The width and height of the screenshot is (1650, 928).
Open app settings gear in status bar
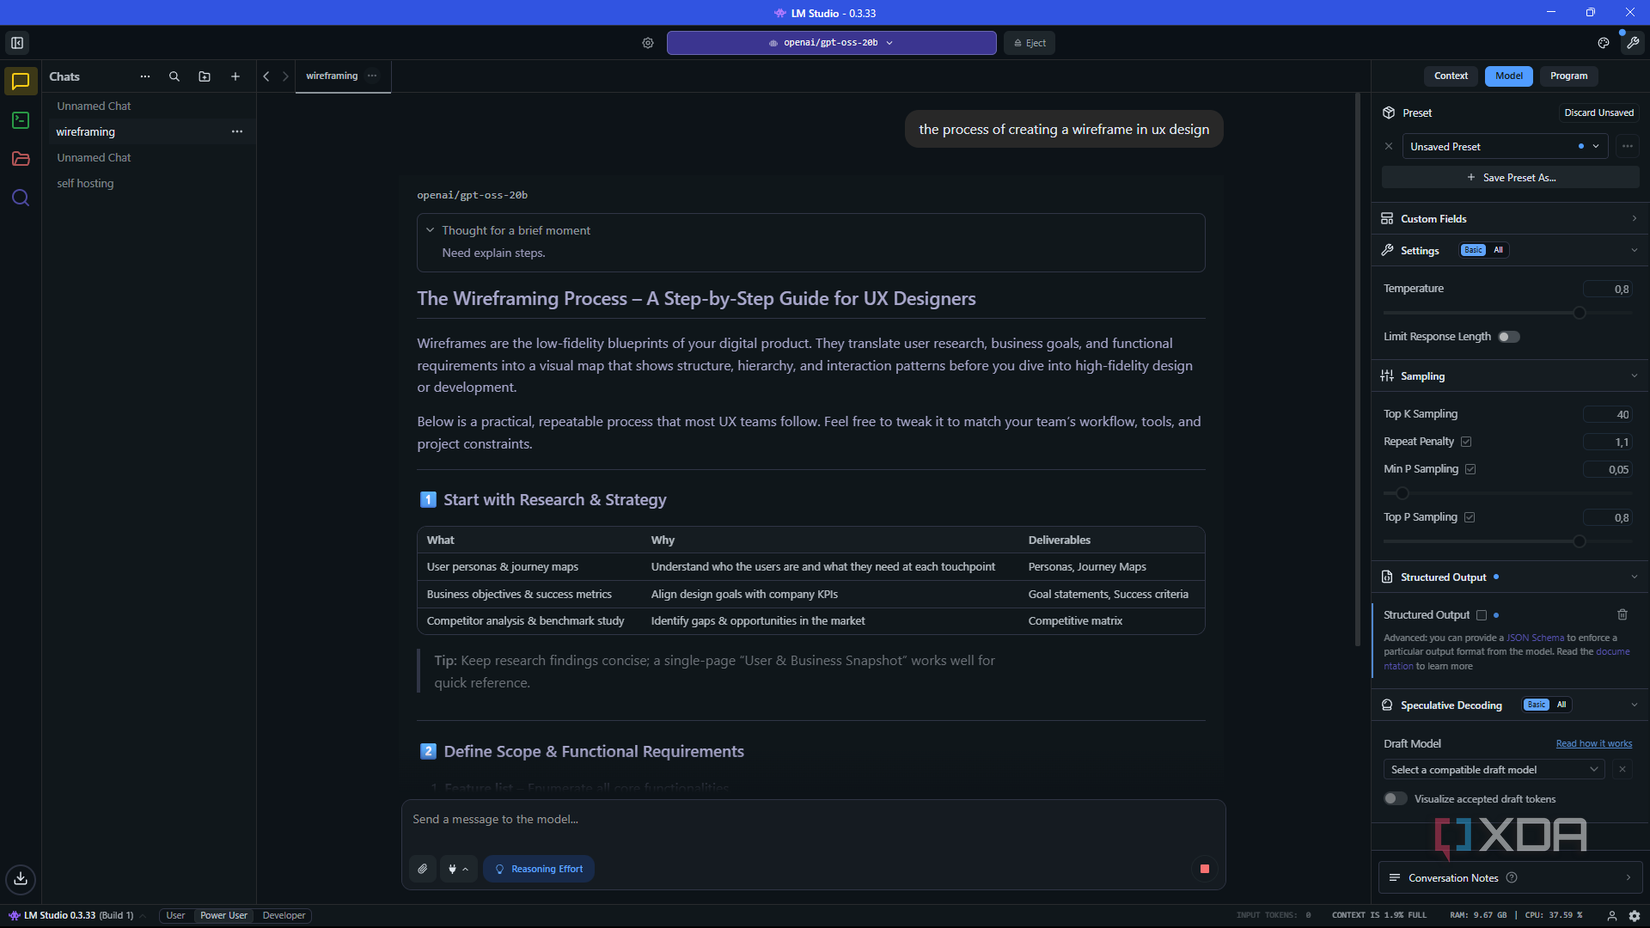click(1634, 916)
